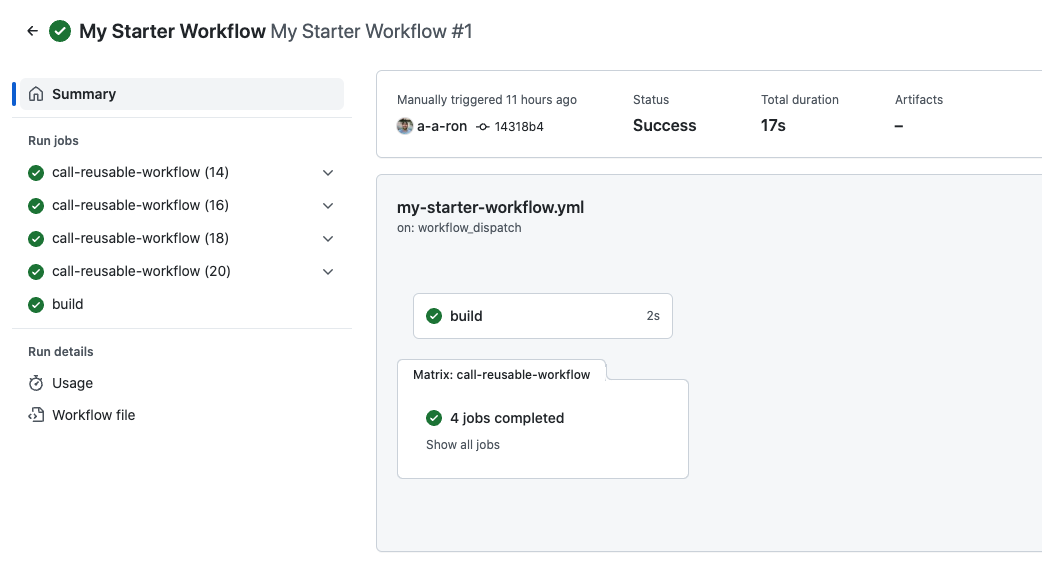Open the call-reusable-workflow (14) job
Image resolution: width=1042 pixels, height=564 pixels.
point(140,172)
